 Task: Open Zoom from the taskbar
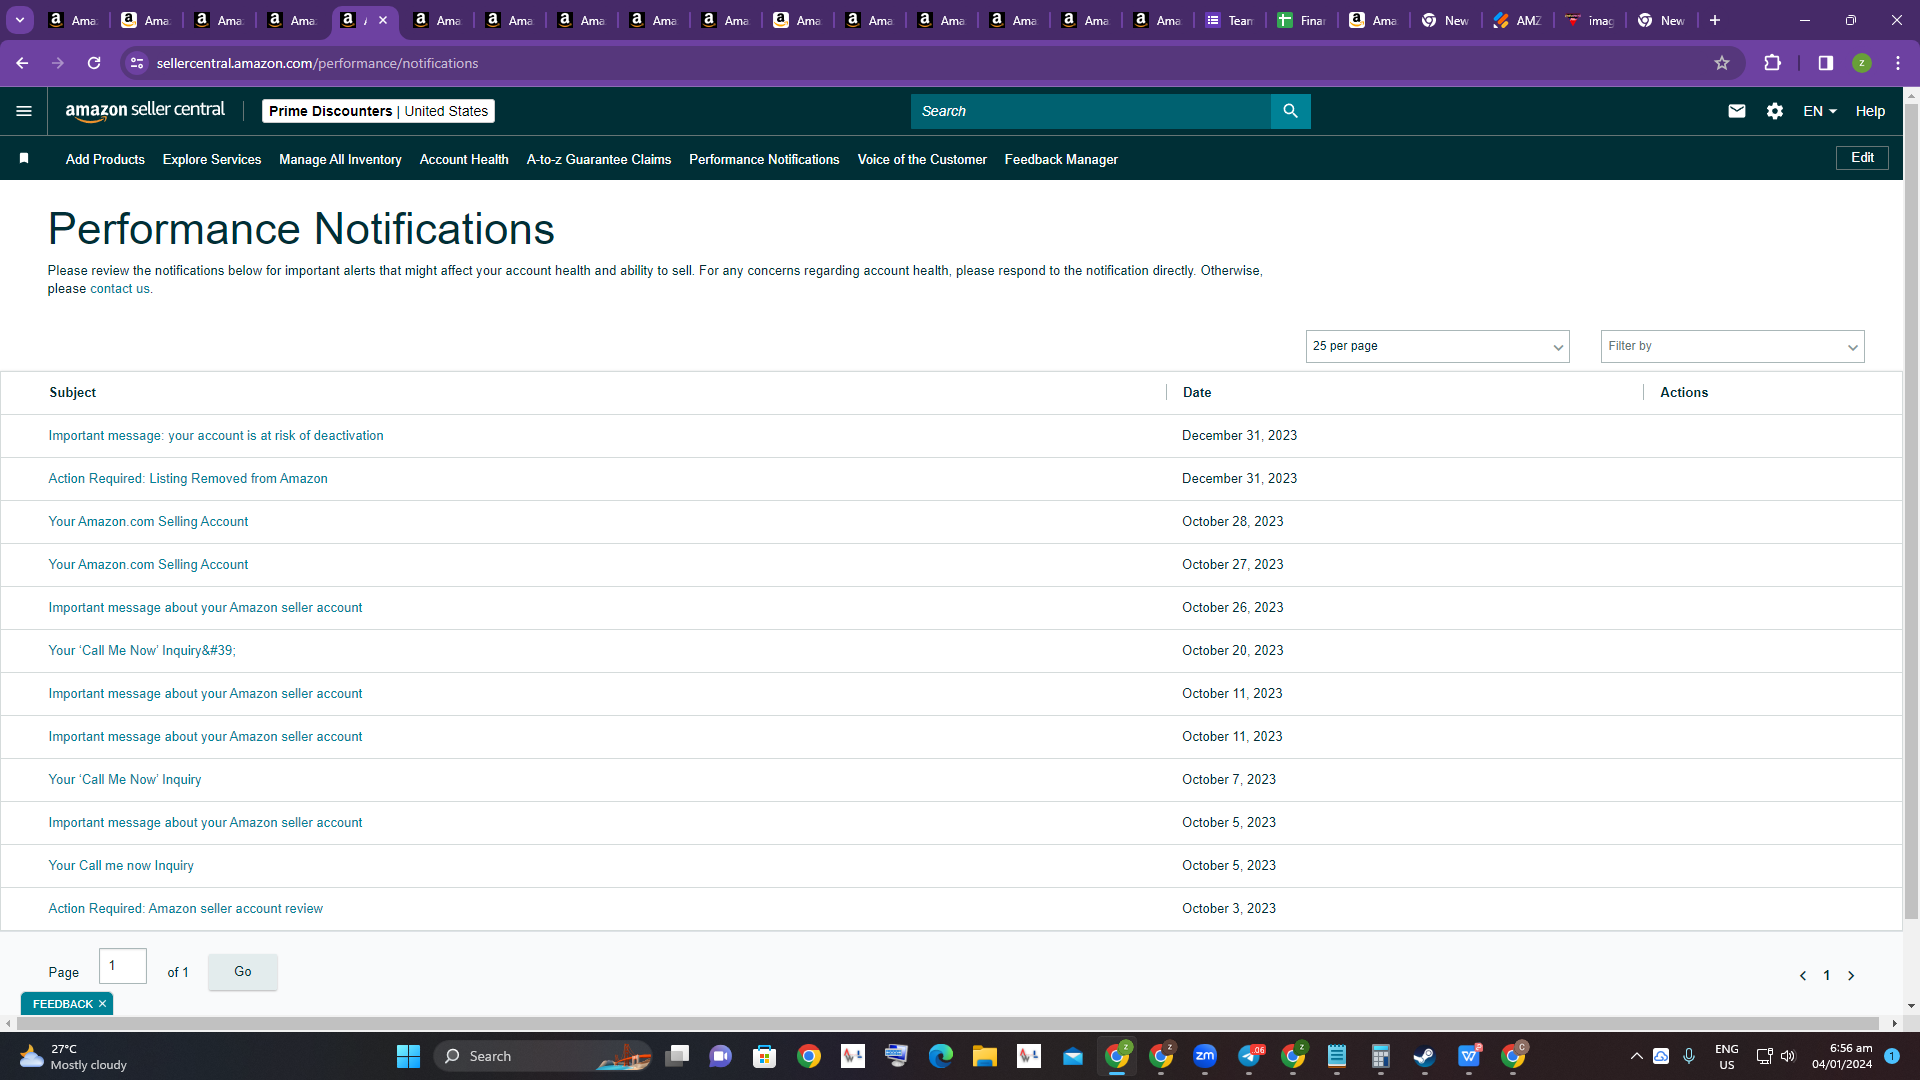[x=1205, y=1056]
